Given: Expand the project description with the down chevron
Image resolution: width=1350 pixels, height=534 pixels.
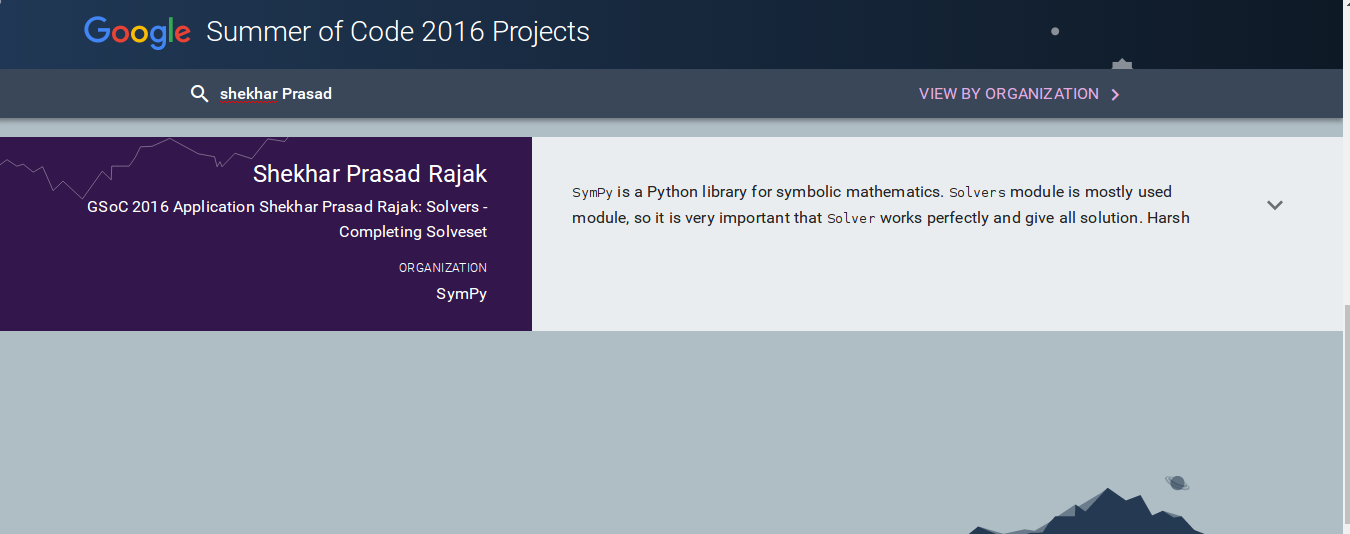Looking at the screenshot, I should pyautogui.click(x=1274, y=205).
